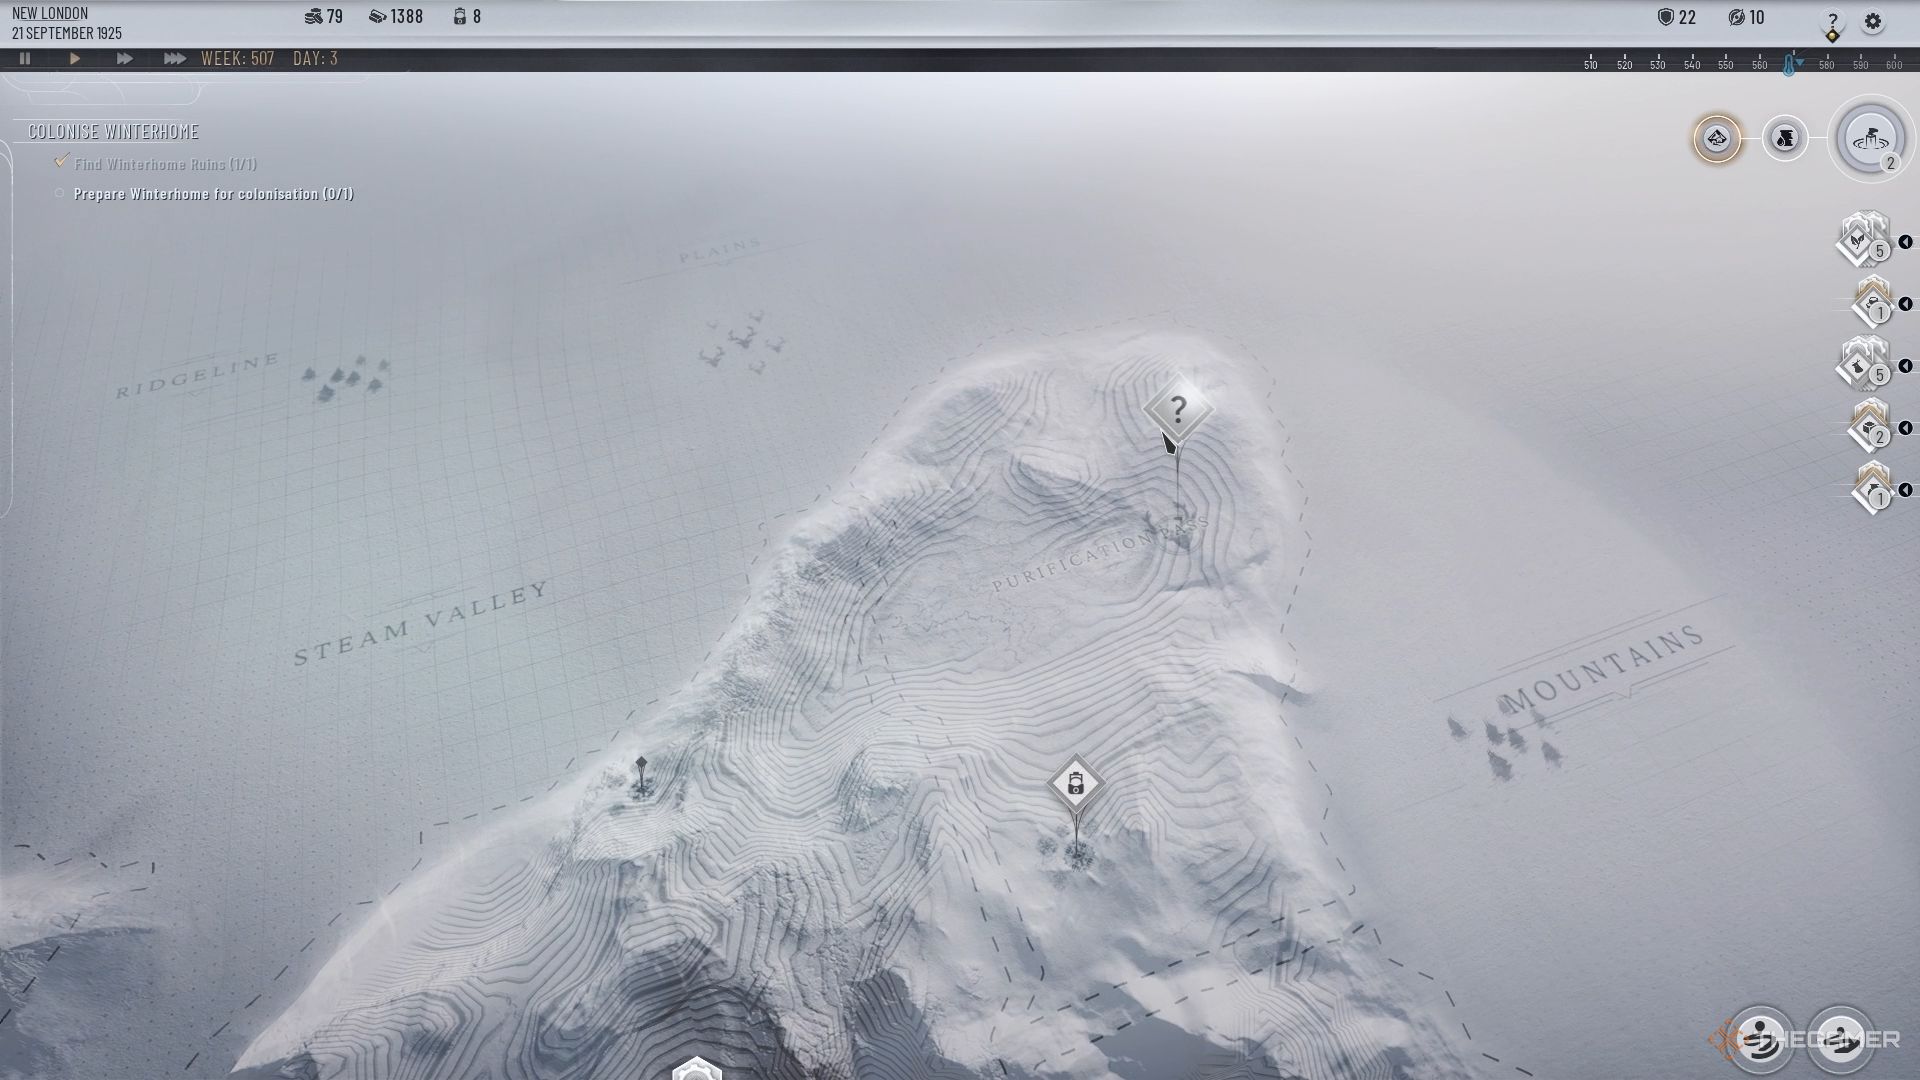
Task: Click the 21 September 1925 date
Action: 67,33
